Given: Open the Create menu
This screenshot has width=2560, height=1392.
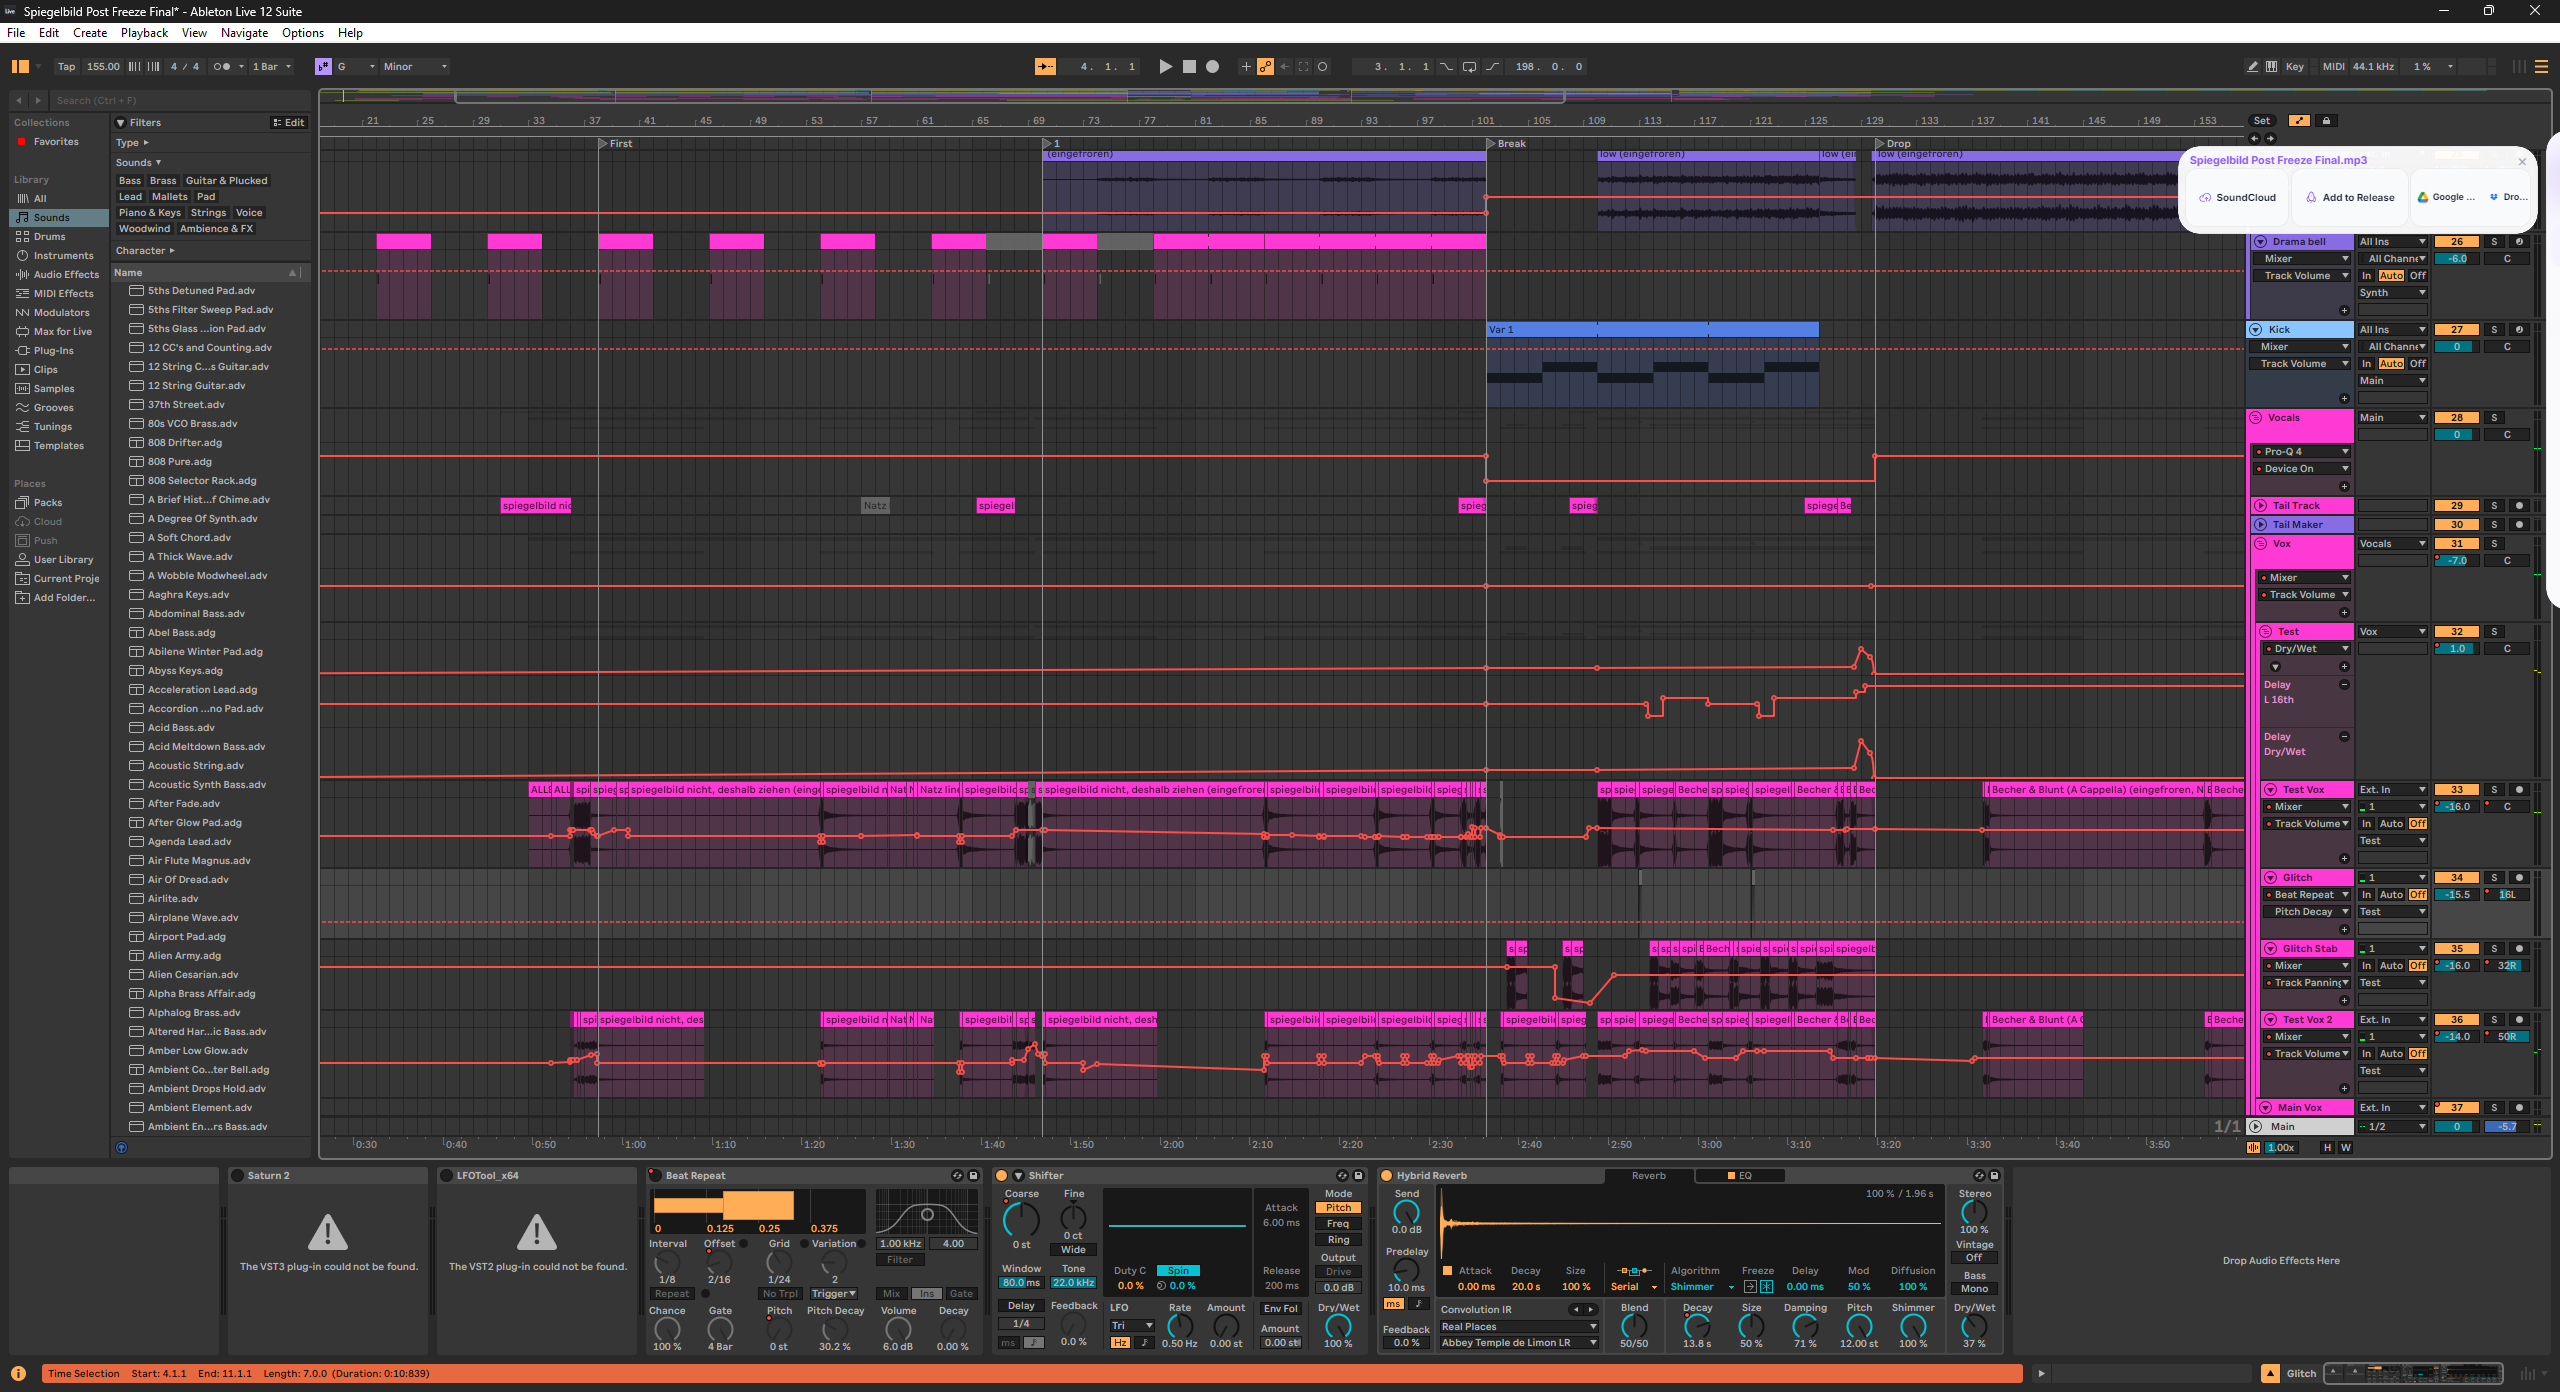Looking at the screenshot, I should pyautogui.click(x=90, y=33).
